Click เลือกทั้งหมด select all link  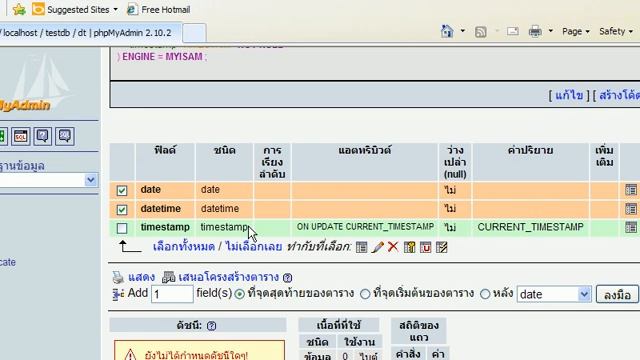tap(184, 247)
